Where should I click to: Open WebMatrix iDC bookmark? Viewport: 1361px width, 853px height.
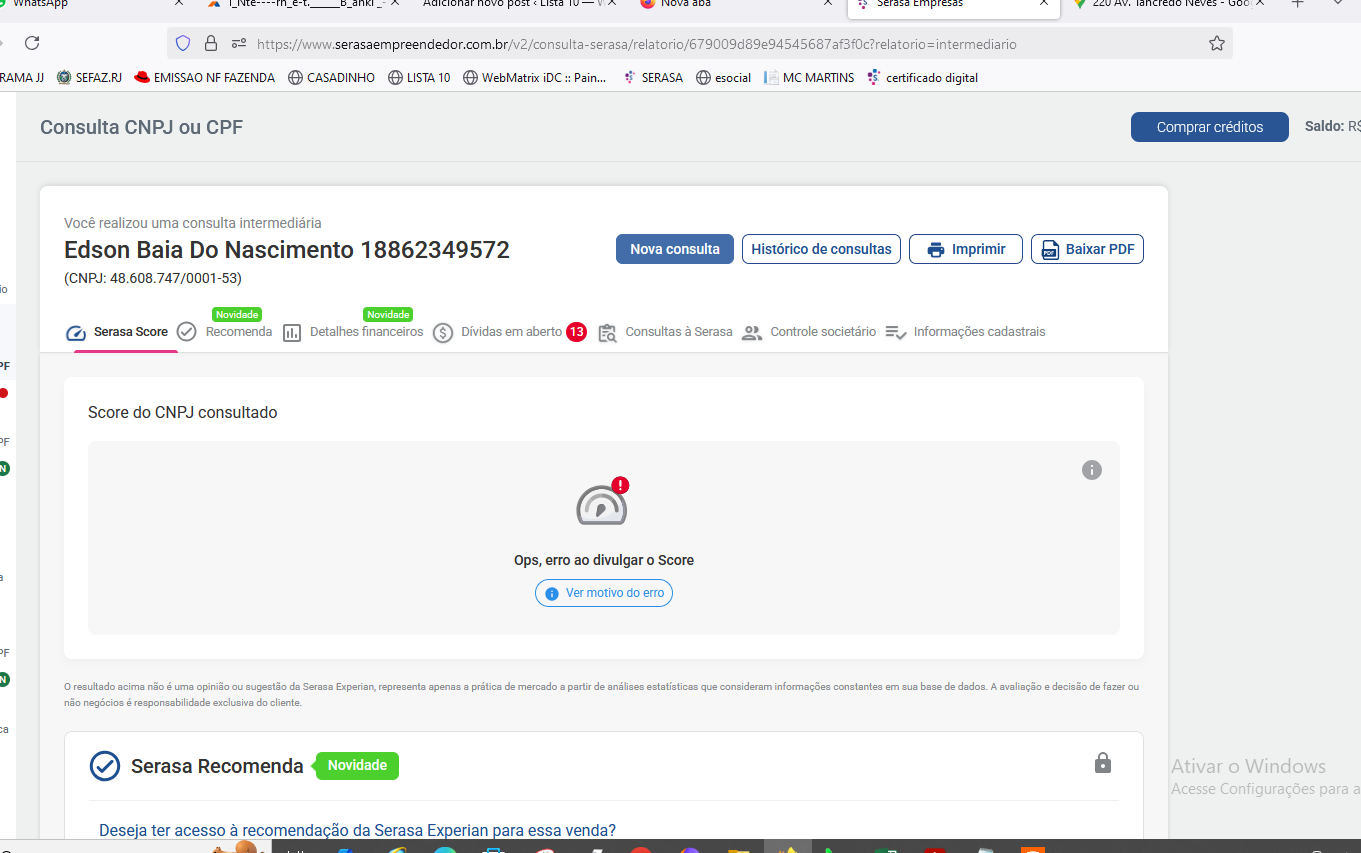point(535,77)
